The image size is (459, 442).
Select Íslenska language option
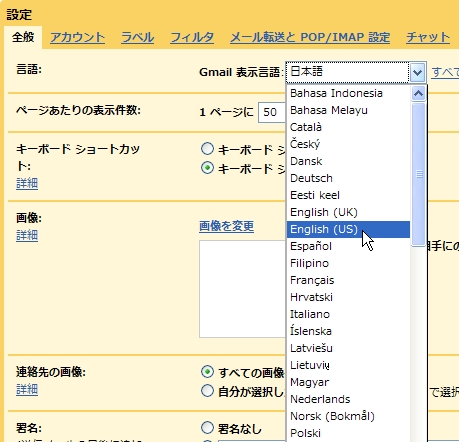[348, 331]
